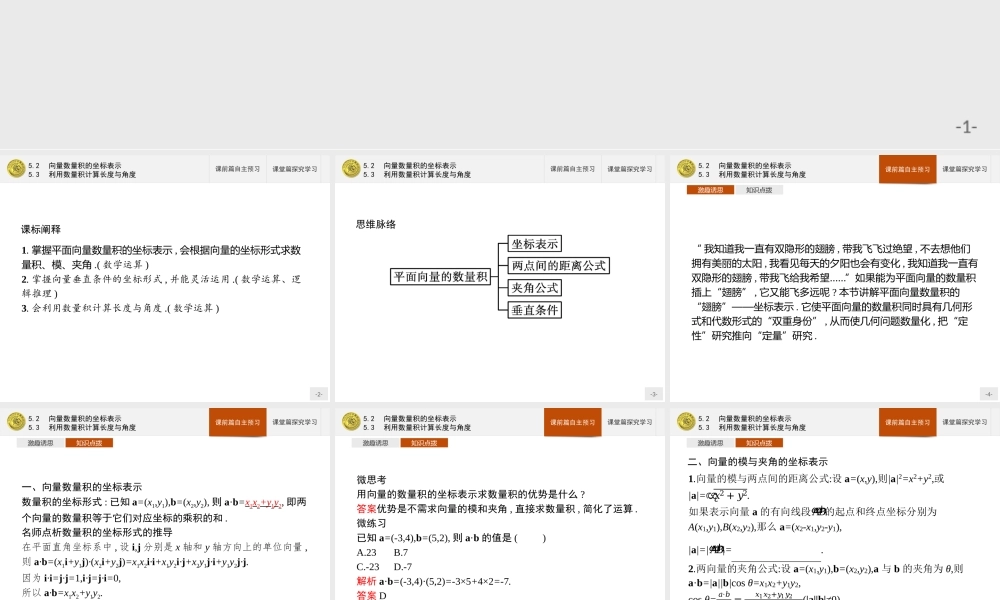Click the seal icon beside 5.2 on the 微思考 slide
Screen dimensions: 1000x600
(x=350, y=421)
